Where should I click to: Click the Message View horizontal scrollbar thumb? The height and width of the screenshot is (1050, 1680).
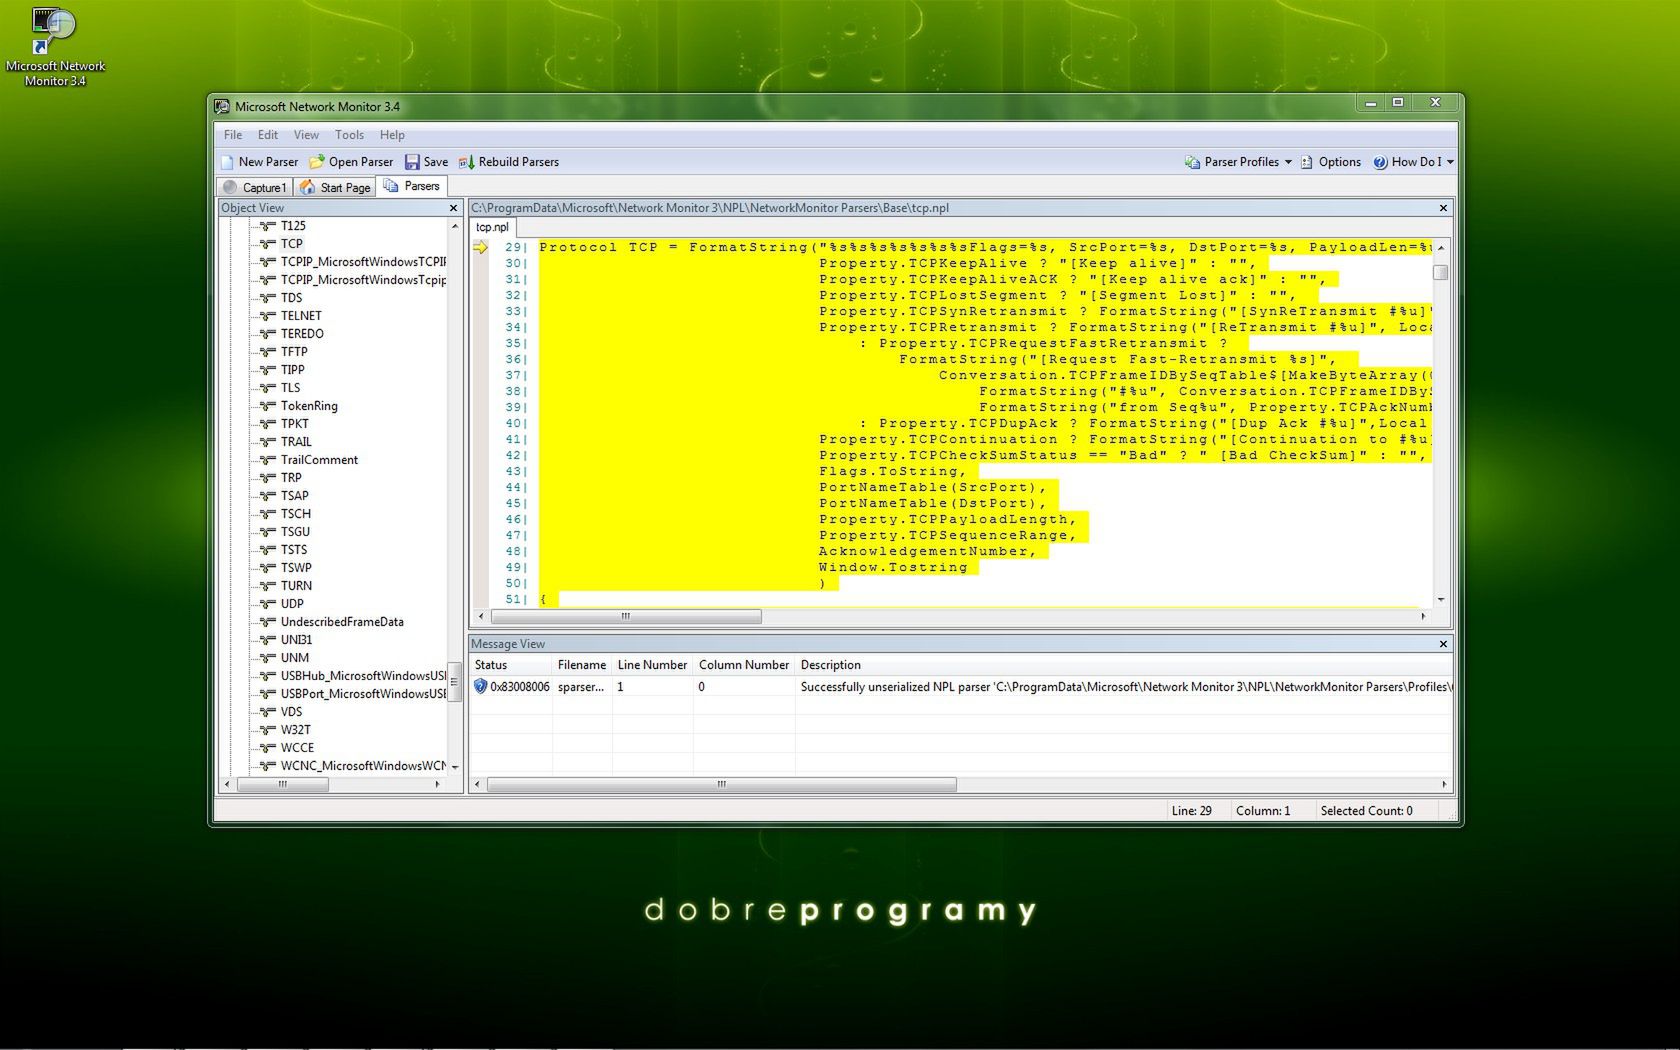tap(721, 784)
